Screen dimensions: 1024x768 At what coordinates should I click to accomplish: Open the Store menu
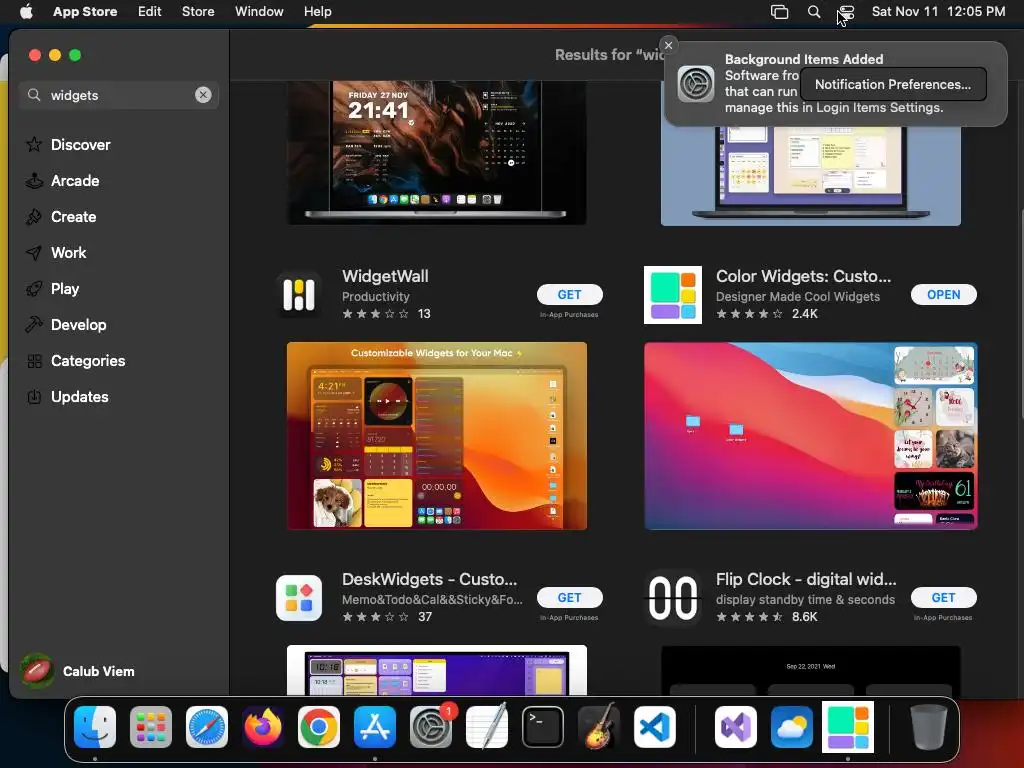pyautogui.click(x=198, y=11)
